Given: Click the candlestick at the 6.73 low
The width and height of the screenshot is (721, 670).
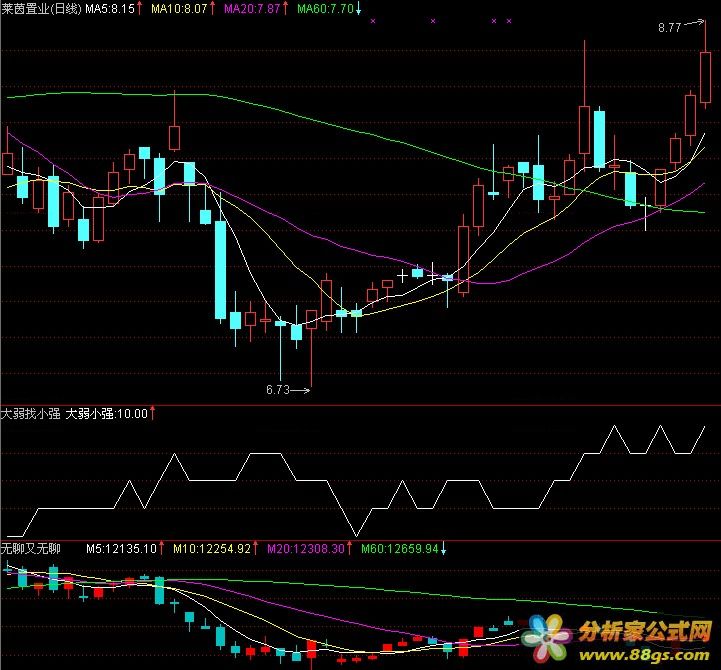Looking at the screenshot, I should point(311,319).
